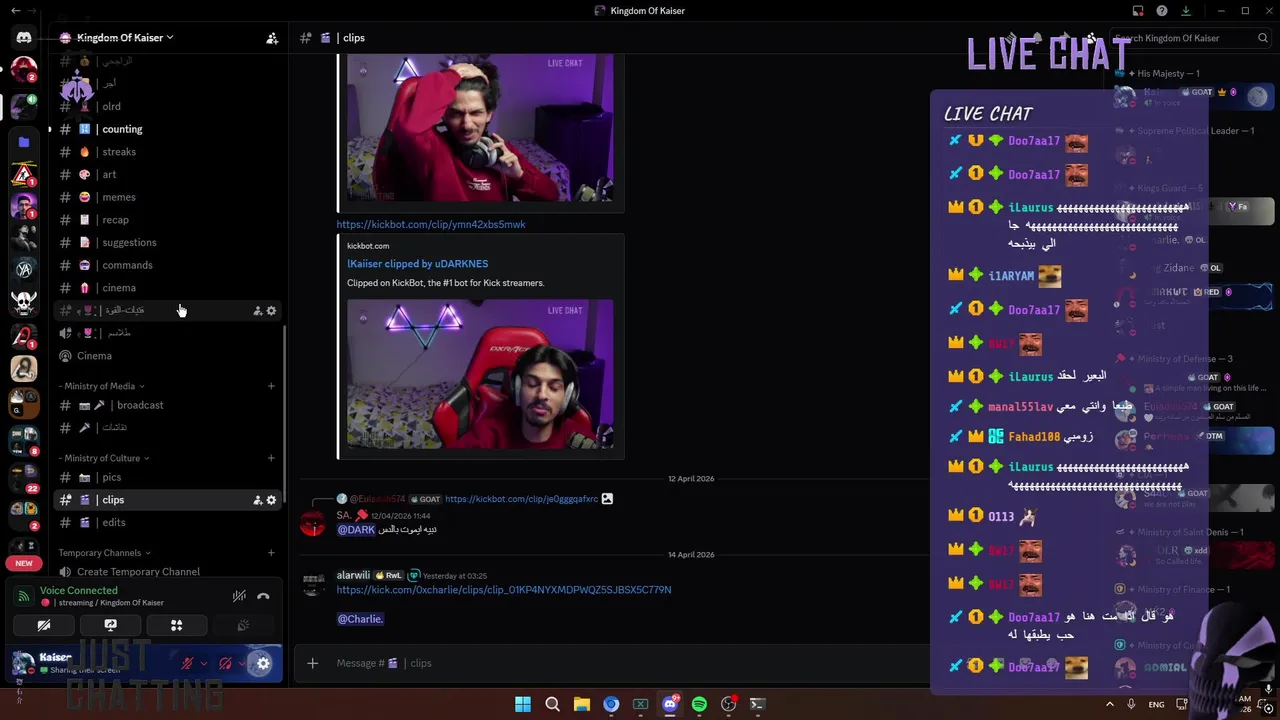Open Spotify from the taskbar
Viewport: 1280px width, 720px height.
point(699,704)
